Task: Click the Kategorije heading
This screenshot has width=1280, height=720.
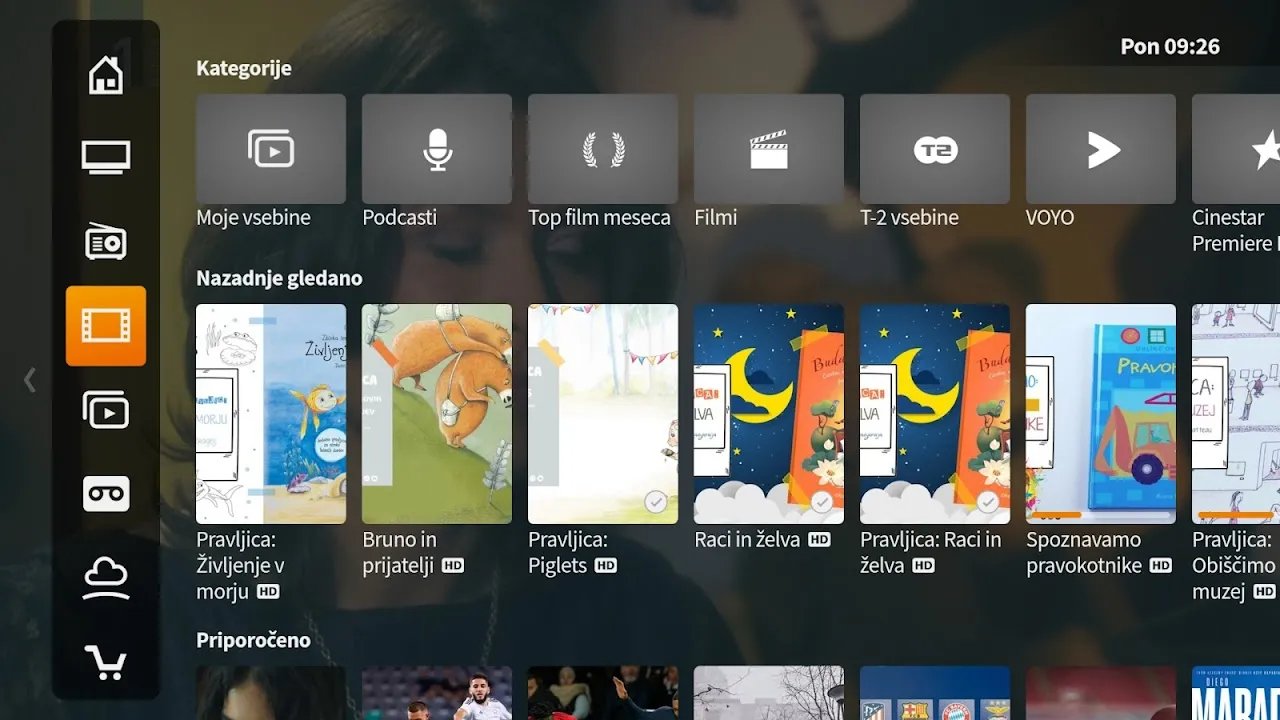Action: (x=244, y=68)
